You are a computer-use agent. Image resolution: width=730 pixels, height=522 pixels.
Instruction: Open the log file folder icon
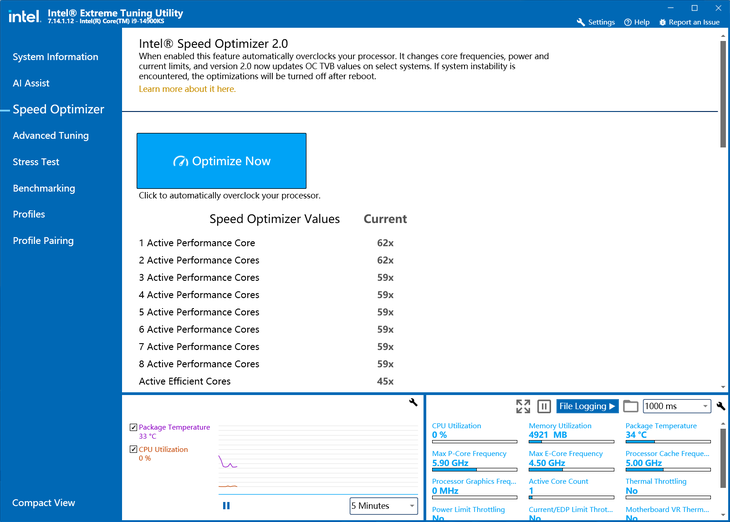[630, 406]
